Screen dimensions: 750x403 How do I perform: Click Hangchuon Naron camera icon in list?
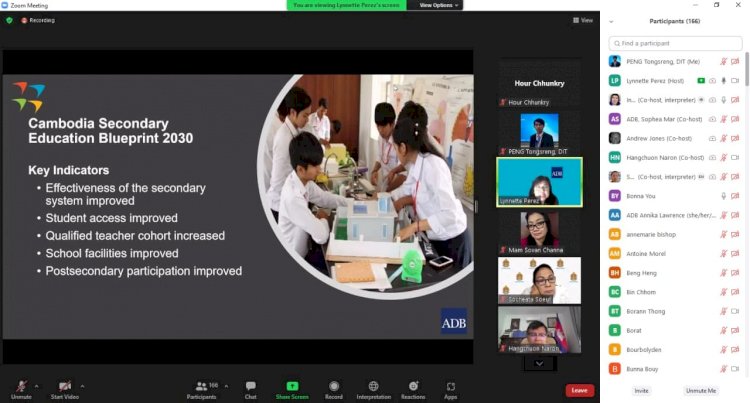(x=735, y=157)
